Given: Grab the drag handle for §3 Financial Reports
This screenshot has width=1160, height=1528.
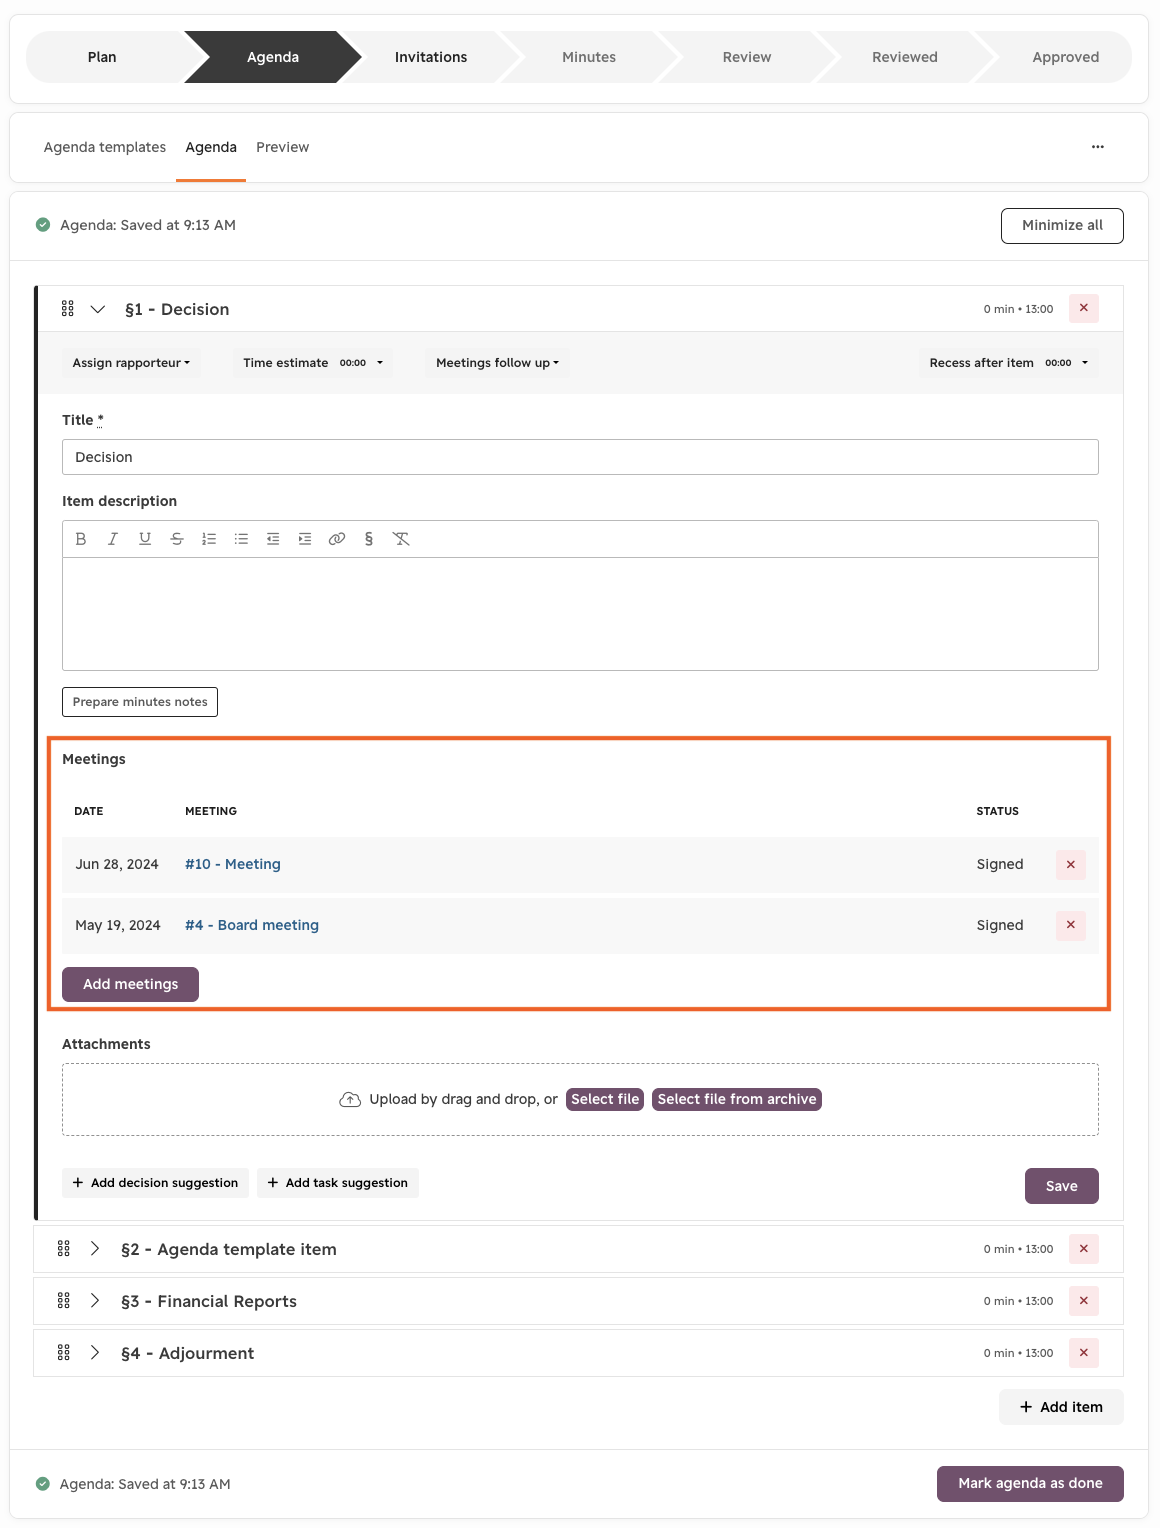Looking at the screenshot, I should coord(64,1301).
